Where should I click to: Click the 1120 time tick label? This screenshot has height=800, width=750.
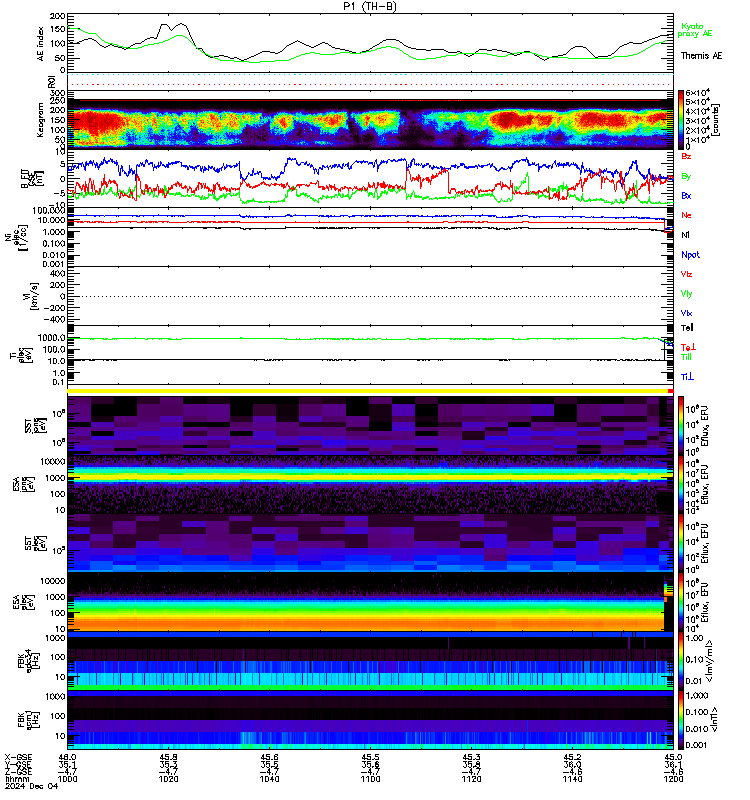click(471, 779)
